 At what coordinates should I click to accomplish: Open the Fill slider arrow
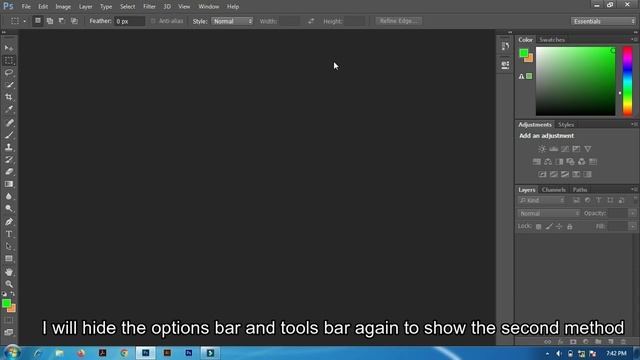point(633,227)
